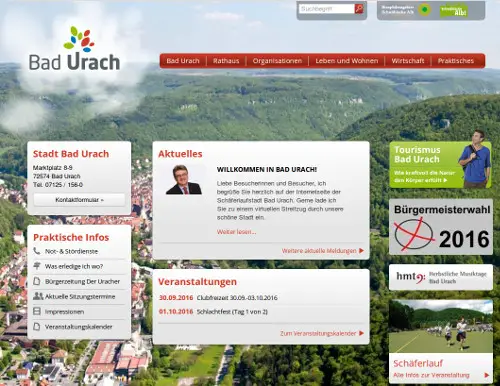Click WILLKOMMEN IN BAD URACH! headline
The image size is (500, 386).
(267, 169)
